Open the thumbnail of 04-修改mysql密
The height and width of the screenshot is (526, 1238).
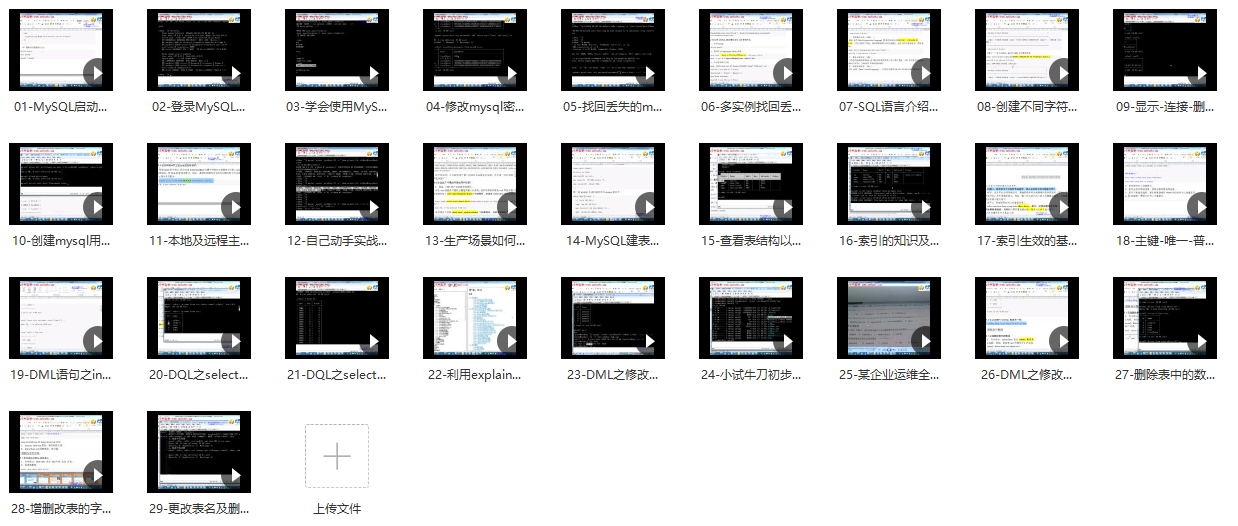point(475,50)
